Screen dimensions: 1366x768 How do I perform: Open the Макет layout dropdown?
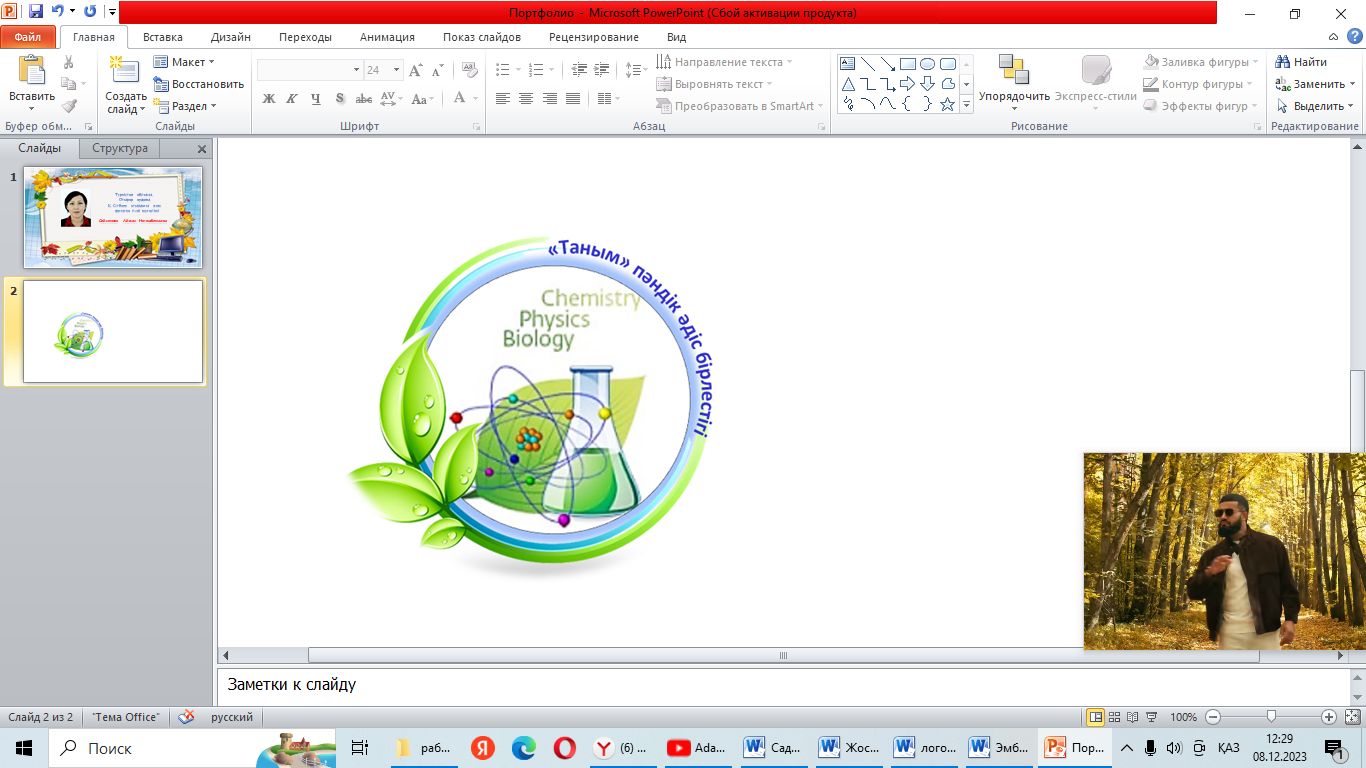click(x=185, y=62)
